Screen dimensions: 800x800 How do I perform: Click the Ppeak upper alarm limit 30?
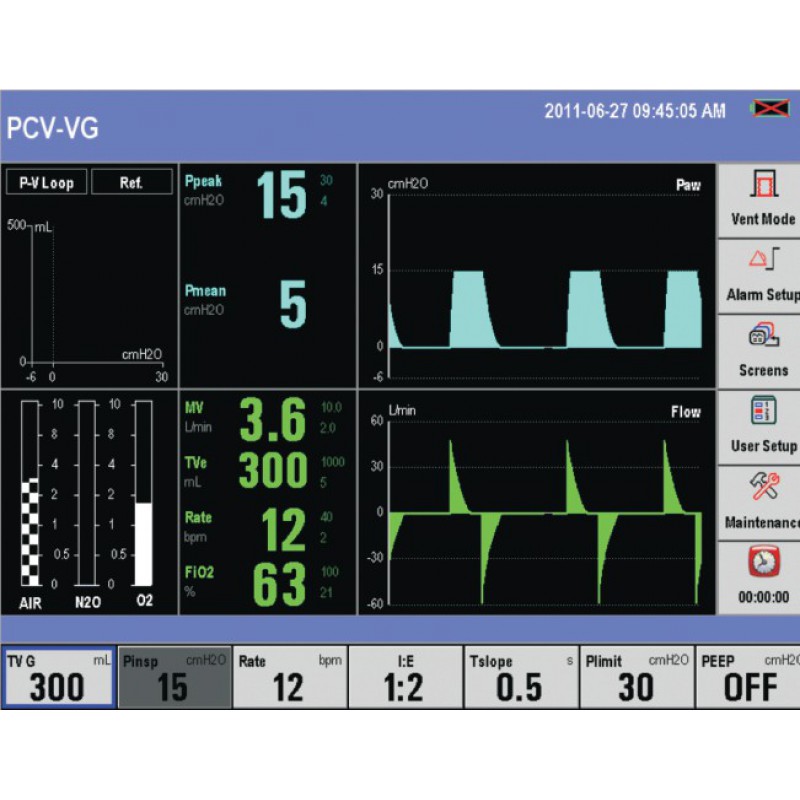click(x=327, y=180)
